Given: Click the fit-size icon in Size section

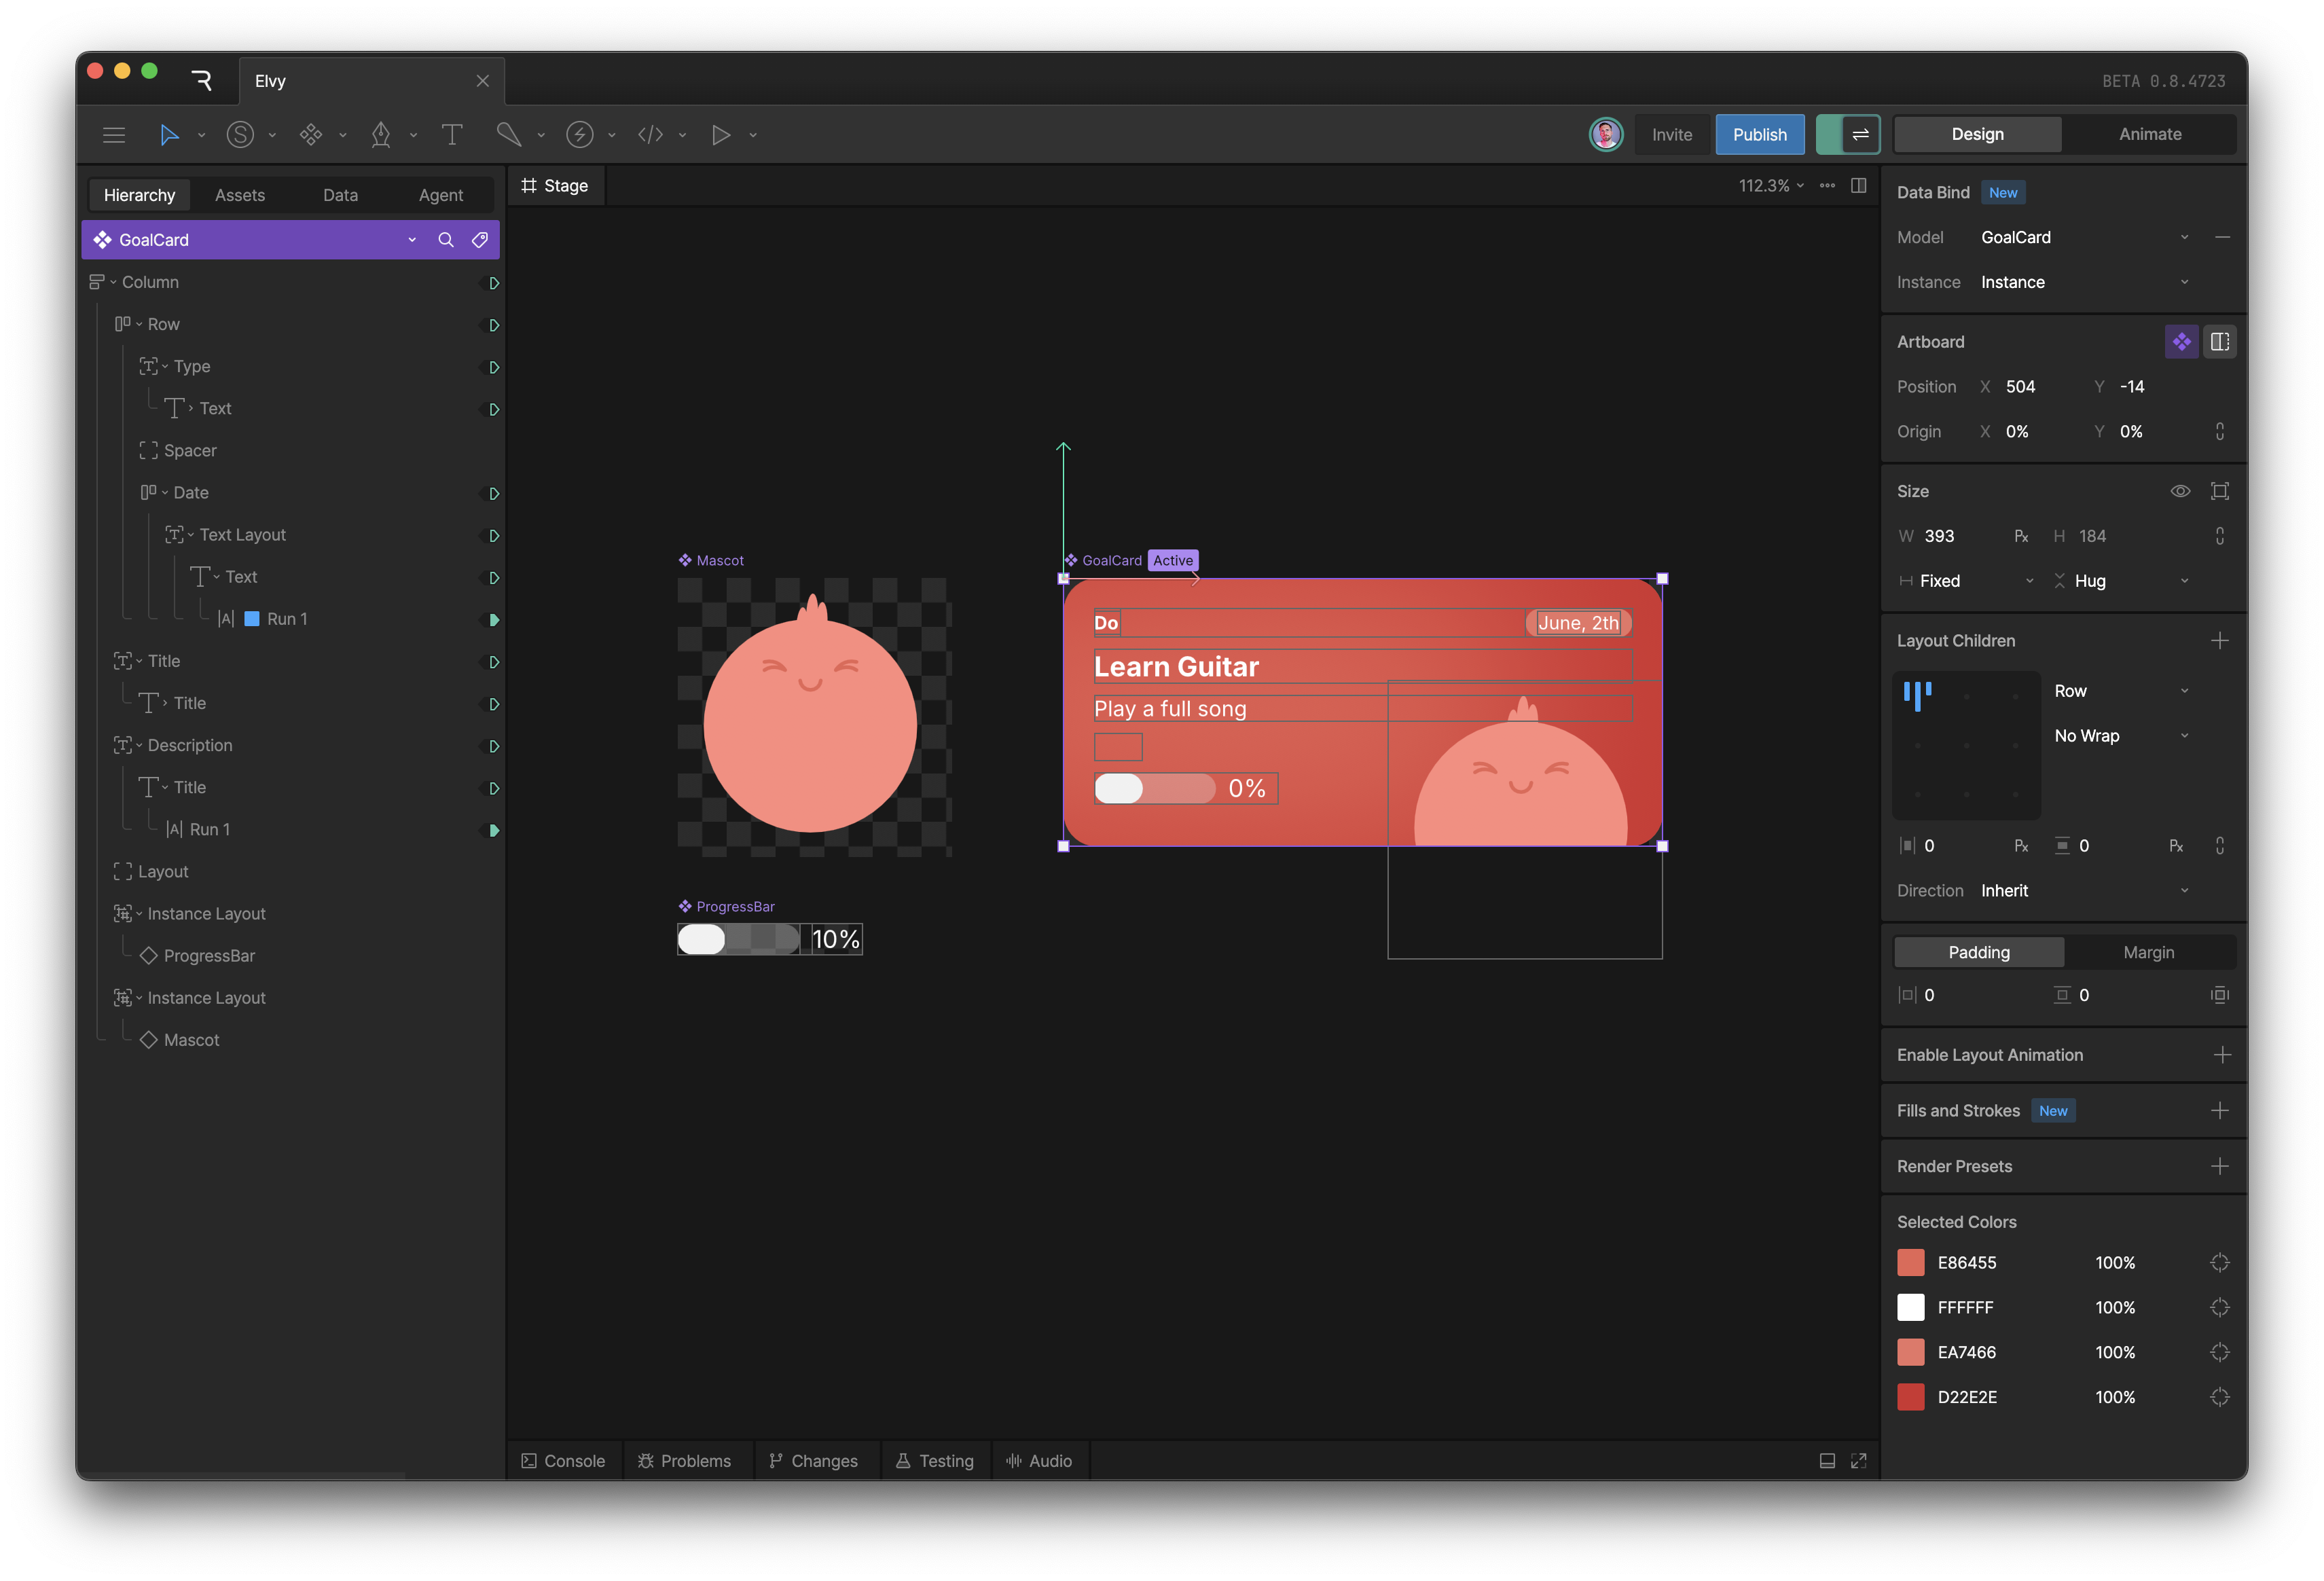Looking at the screenshot, I should [x=2220, y=491].
